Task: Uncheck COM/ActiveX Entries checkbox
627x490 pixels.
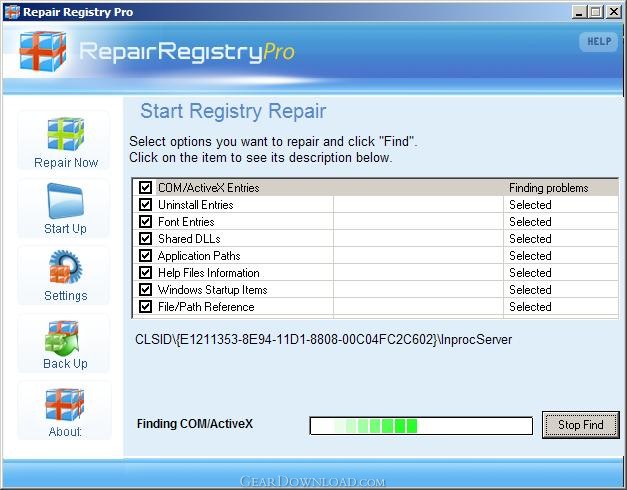Action: (145, 188)
